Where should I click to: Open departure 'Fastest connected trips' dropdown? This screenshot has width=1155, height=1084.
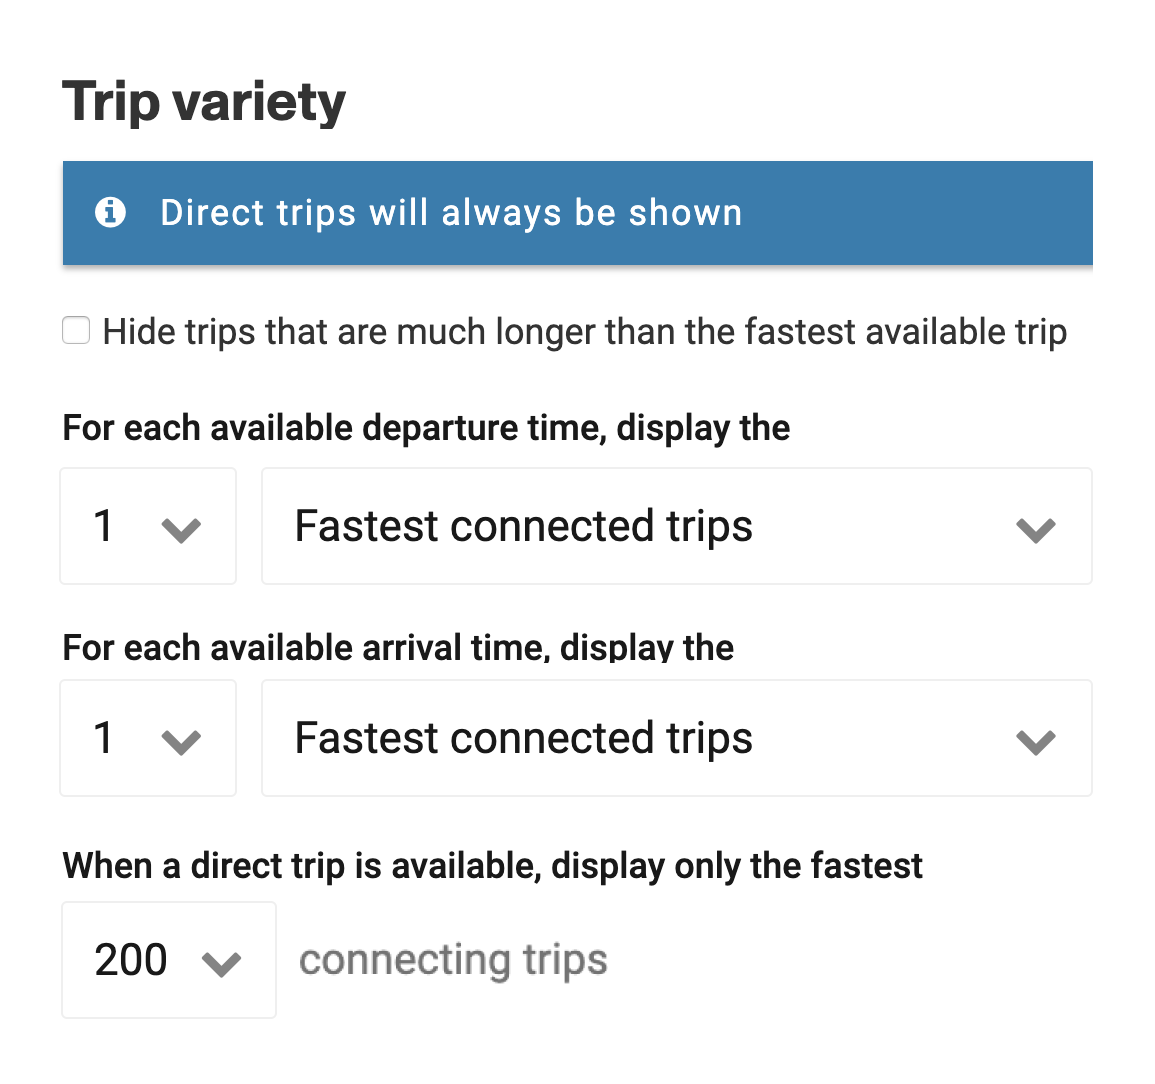677,526
